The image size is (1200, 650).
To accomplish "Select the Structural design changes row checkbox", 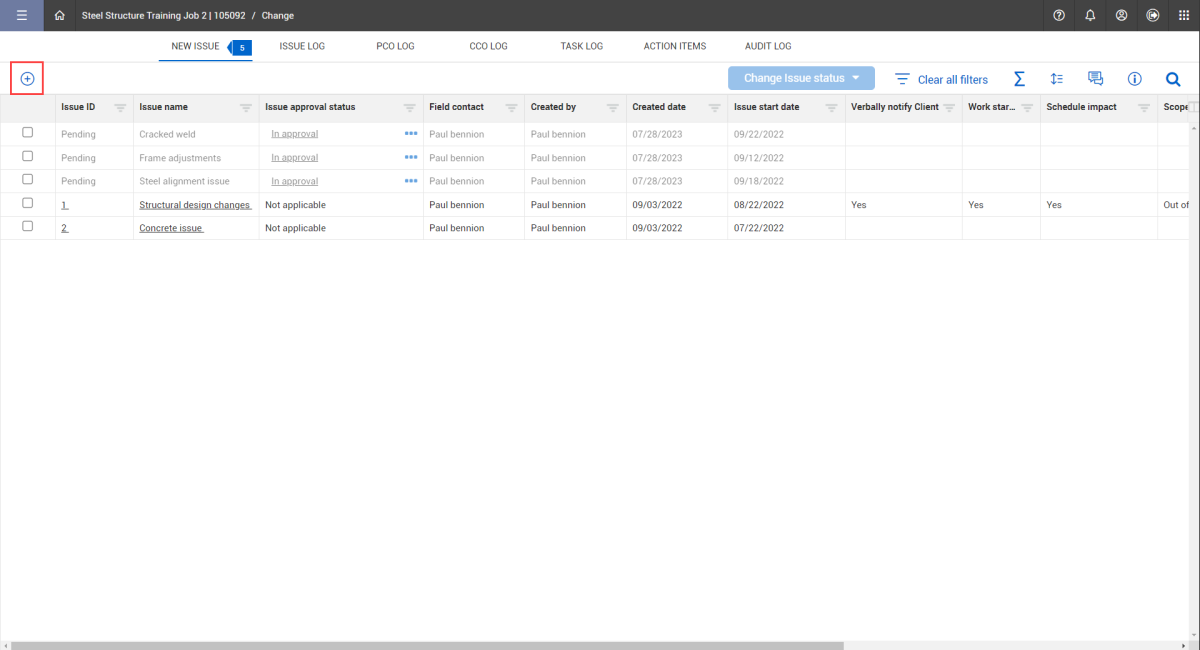I will (x=28, y=203).
